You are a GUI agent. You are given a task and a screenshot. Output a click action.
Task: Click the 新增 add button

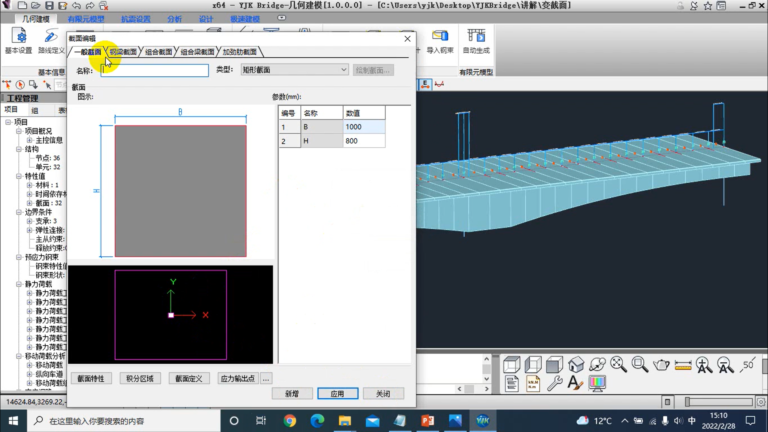pos(292,394)
